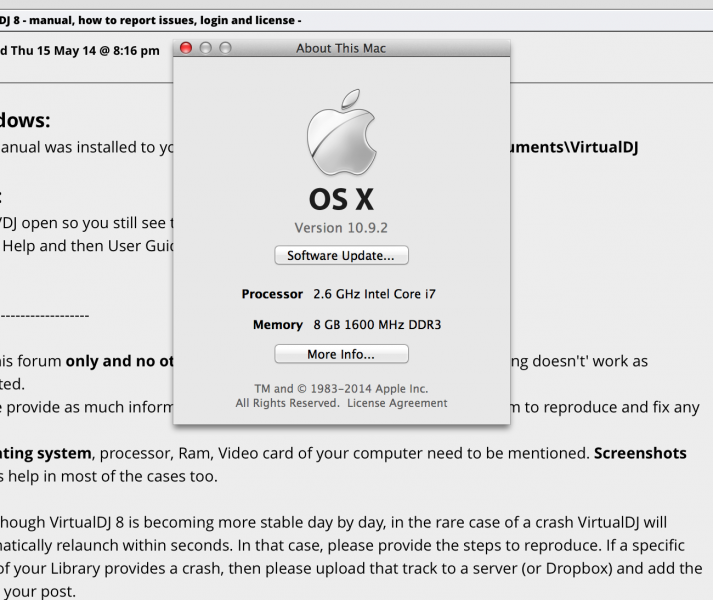Viewport: 713px width, 600px height.
Task: Click the 'only and no ot' bold forum text
Action: [x=120, y=361]
